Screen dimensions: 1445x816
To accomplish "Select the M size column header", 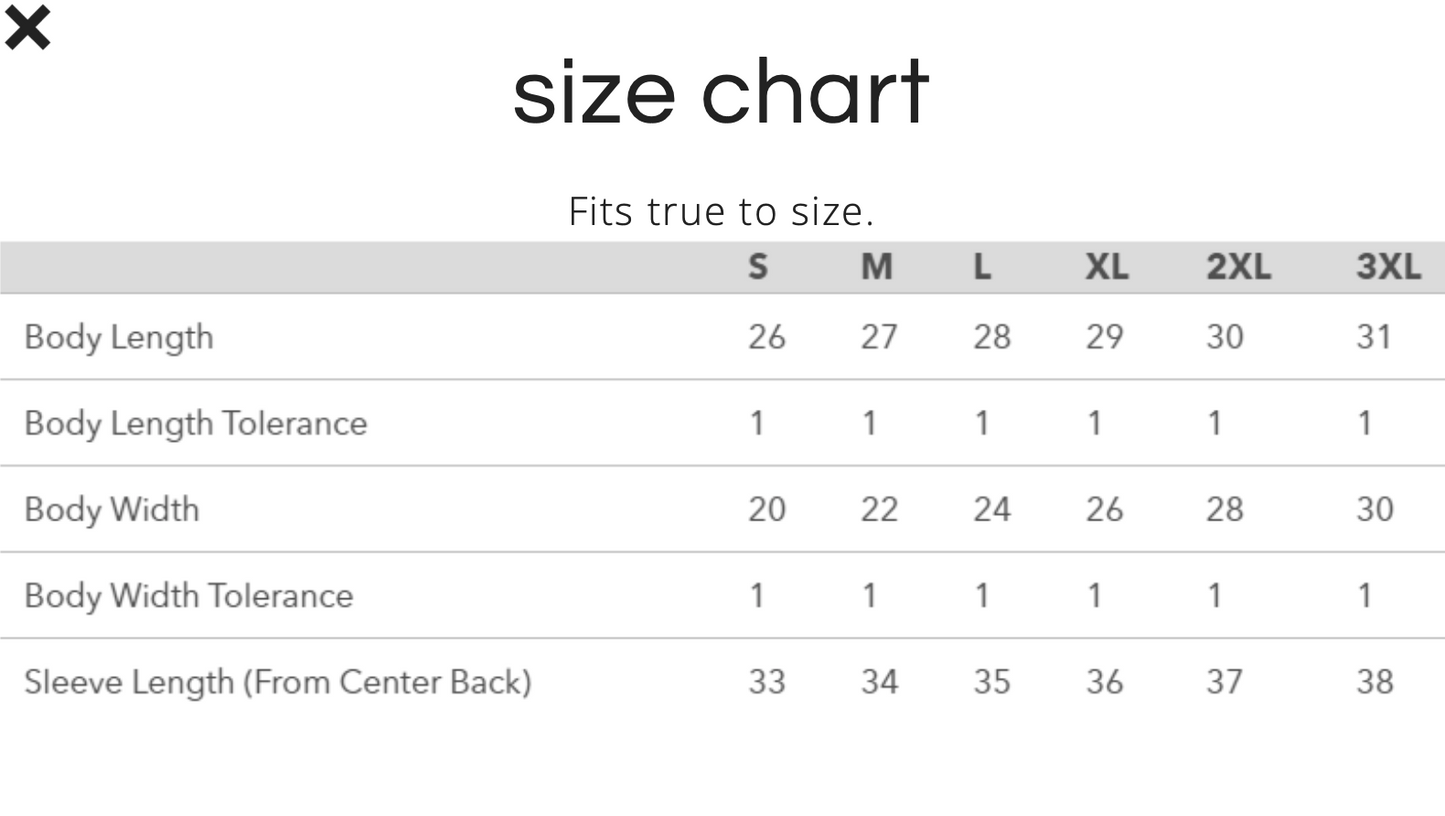I will point(876,267).
